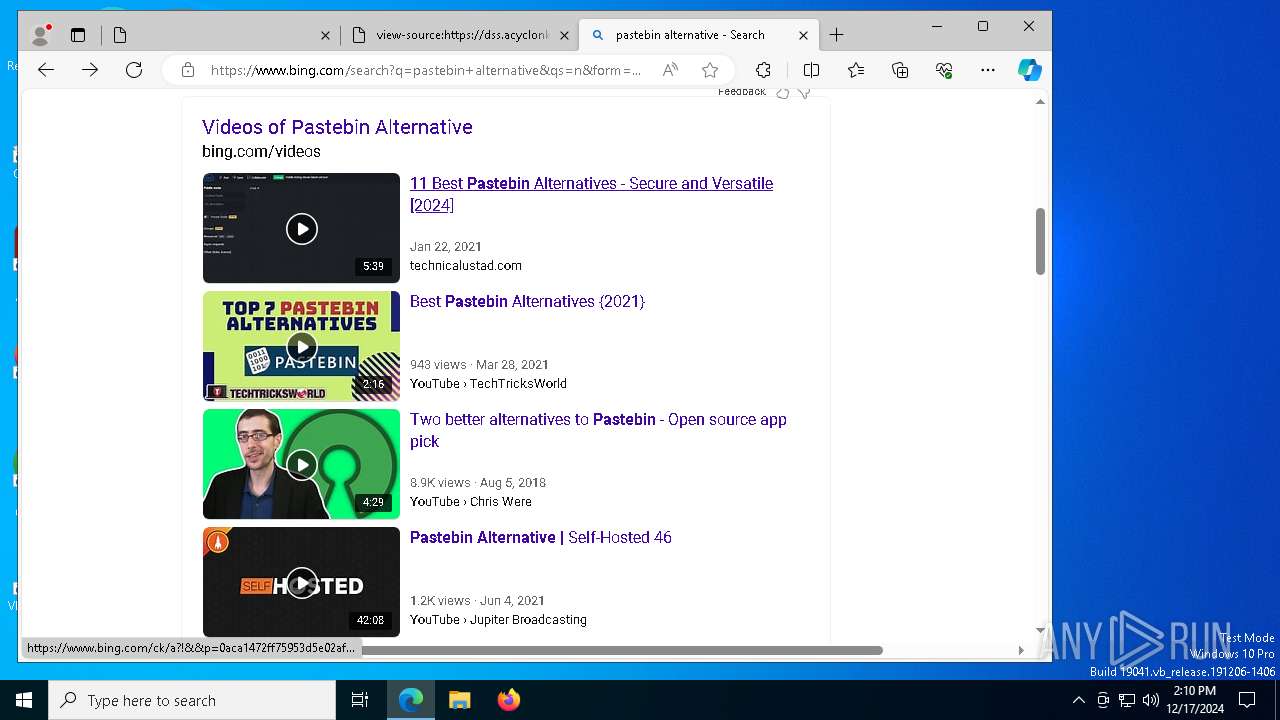Open the Extensions puzzle icon
This screenshot has height=720, width=1280.
click(763, 70)
